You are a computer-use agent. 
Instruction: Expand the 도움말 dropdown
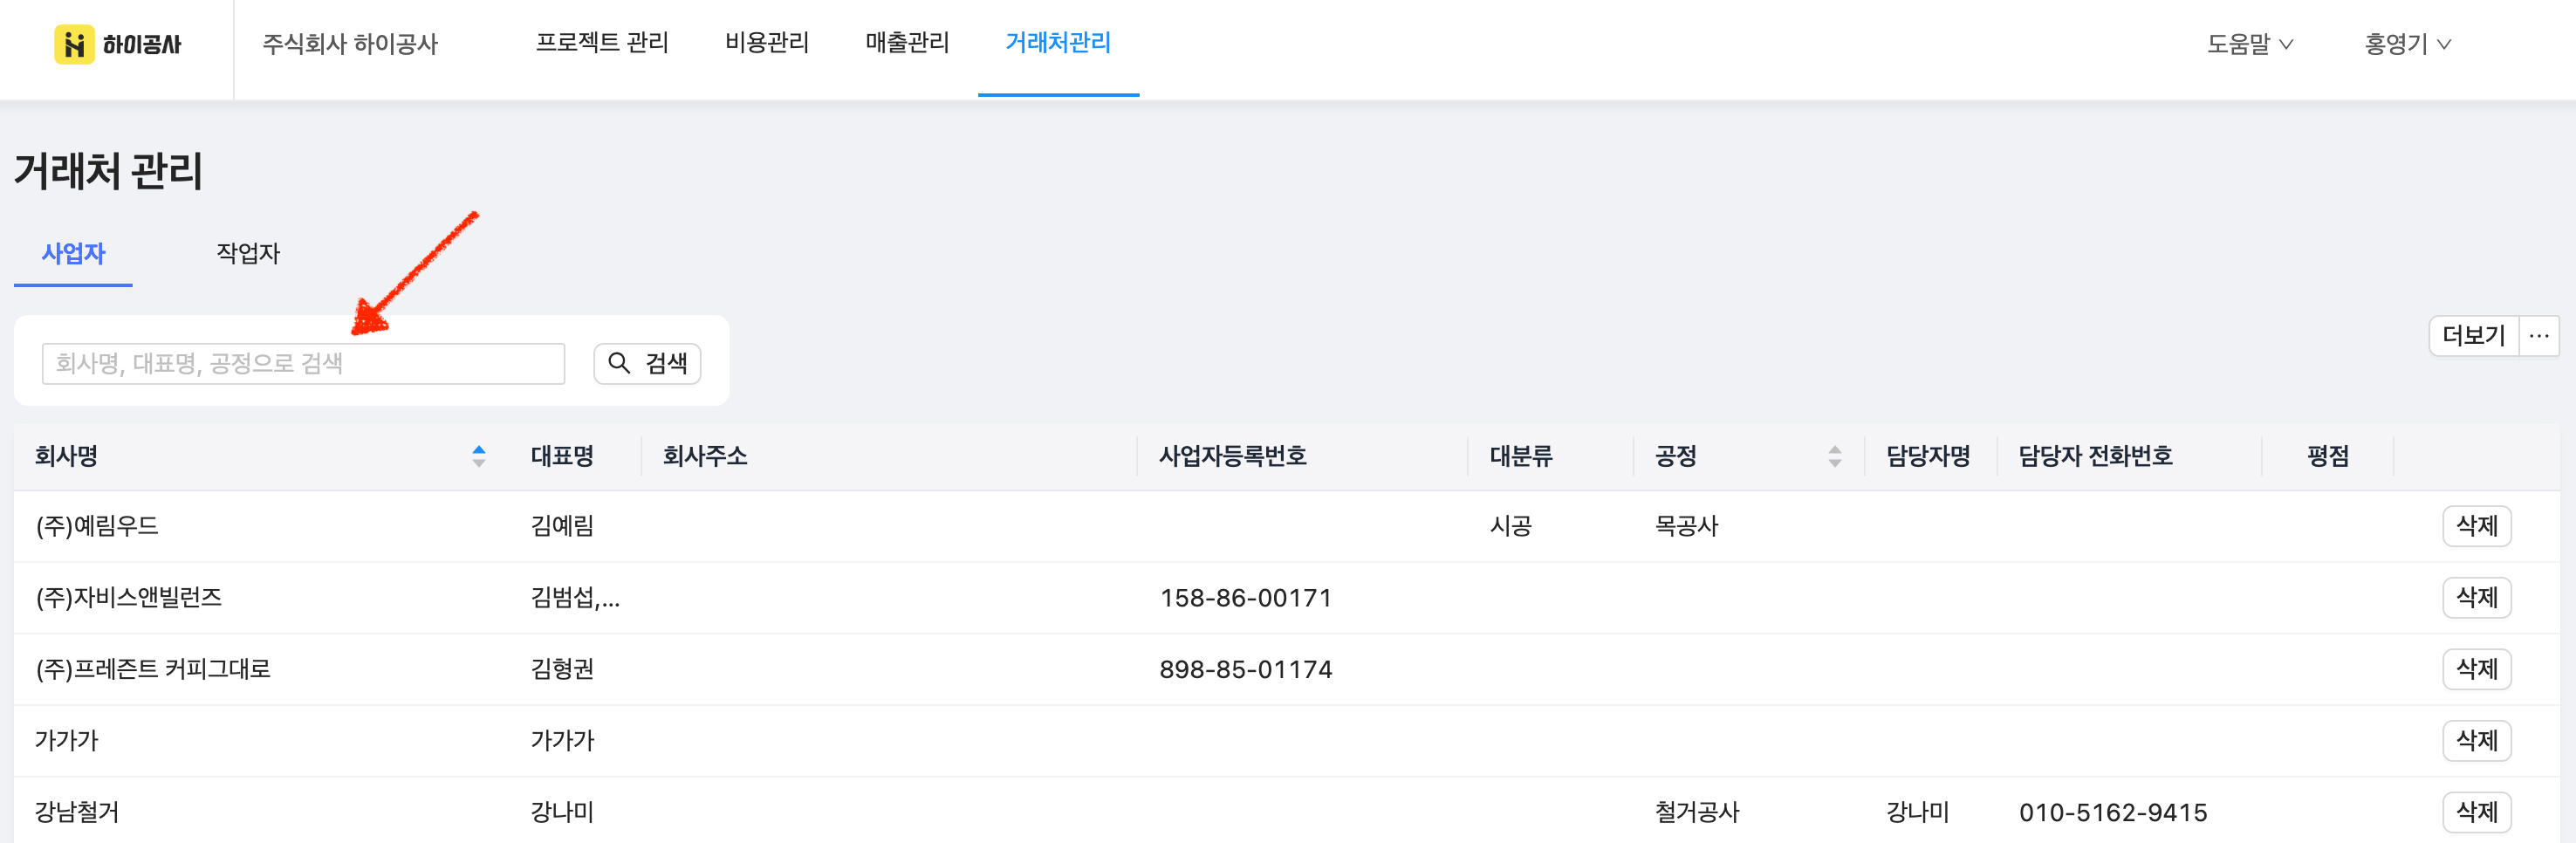2249,44
